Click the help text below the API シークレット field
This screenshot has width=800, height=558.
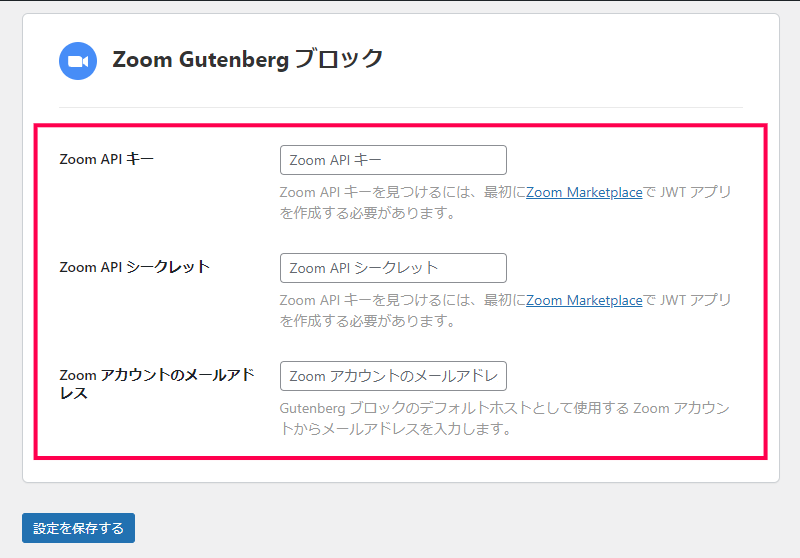tap(400, 300)
